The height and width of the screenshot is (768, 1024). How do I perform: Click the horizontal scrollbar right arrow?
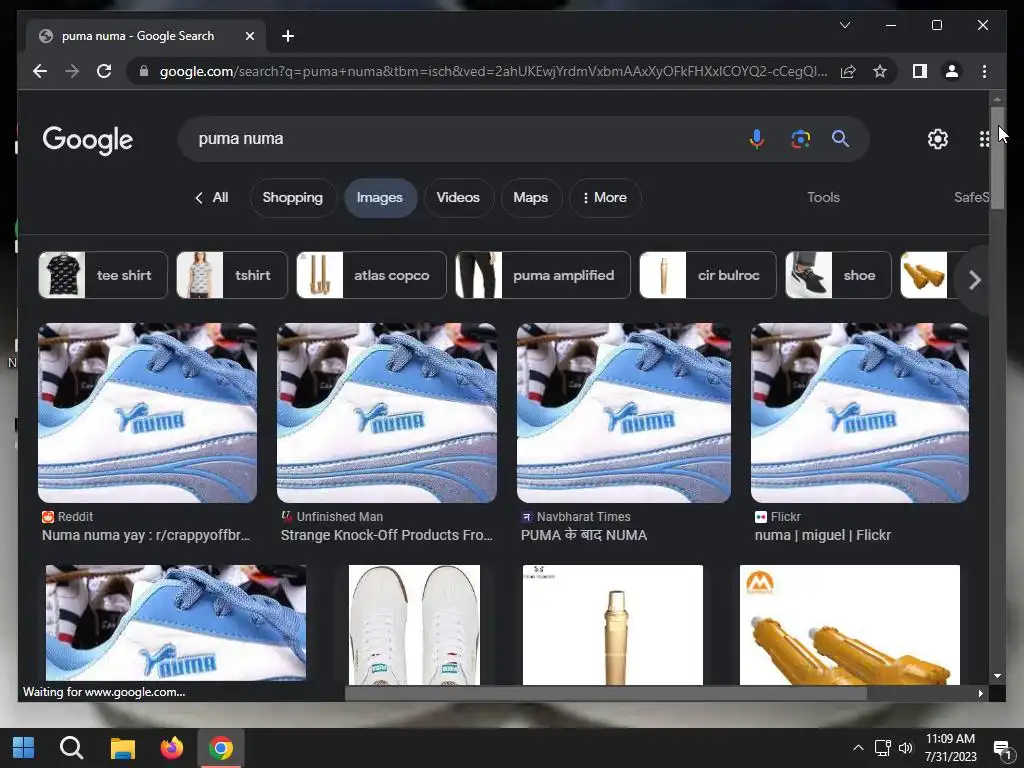pos(980,694)
